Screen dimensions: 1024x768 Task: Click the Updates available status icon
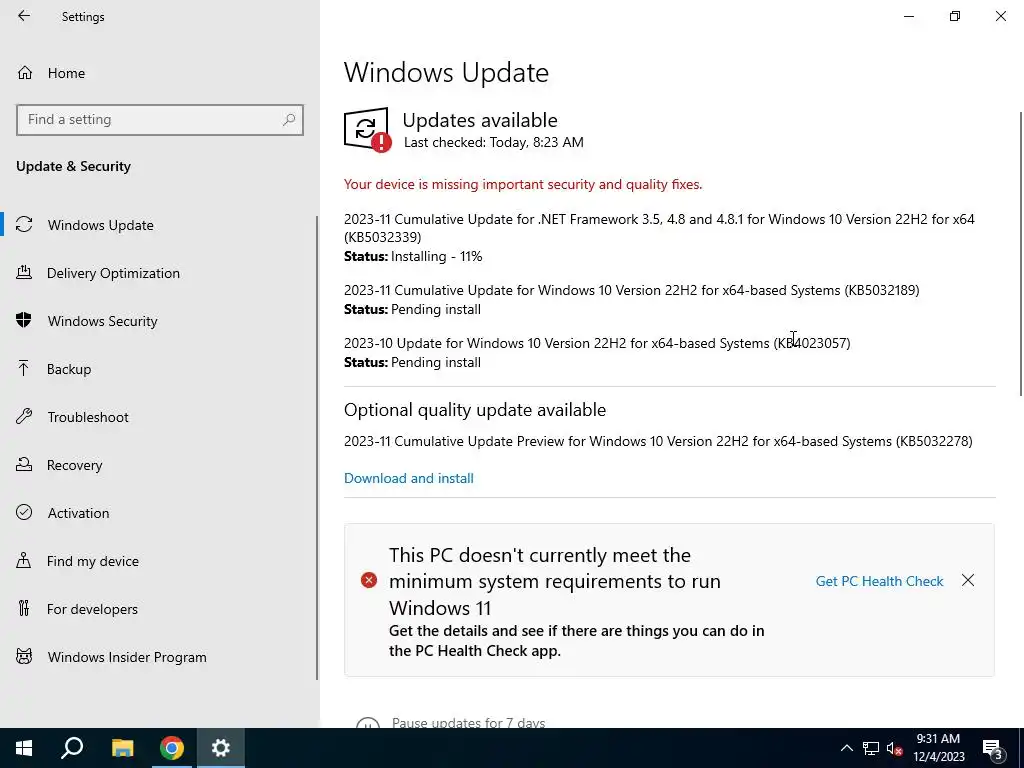tap(367, 129)
